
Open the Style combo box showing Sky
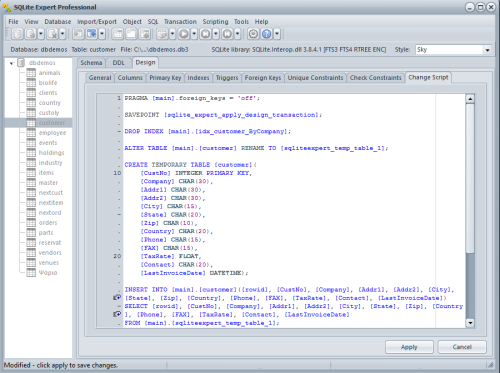pyautogui.click(x=453, y=50)
